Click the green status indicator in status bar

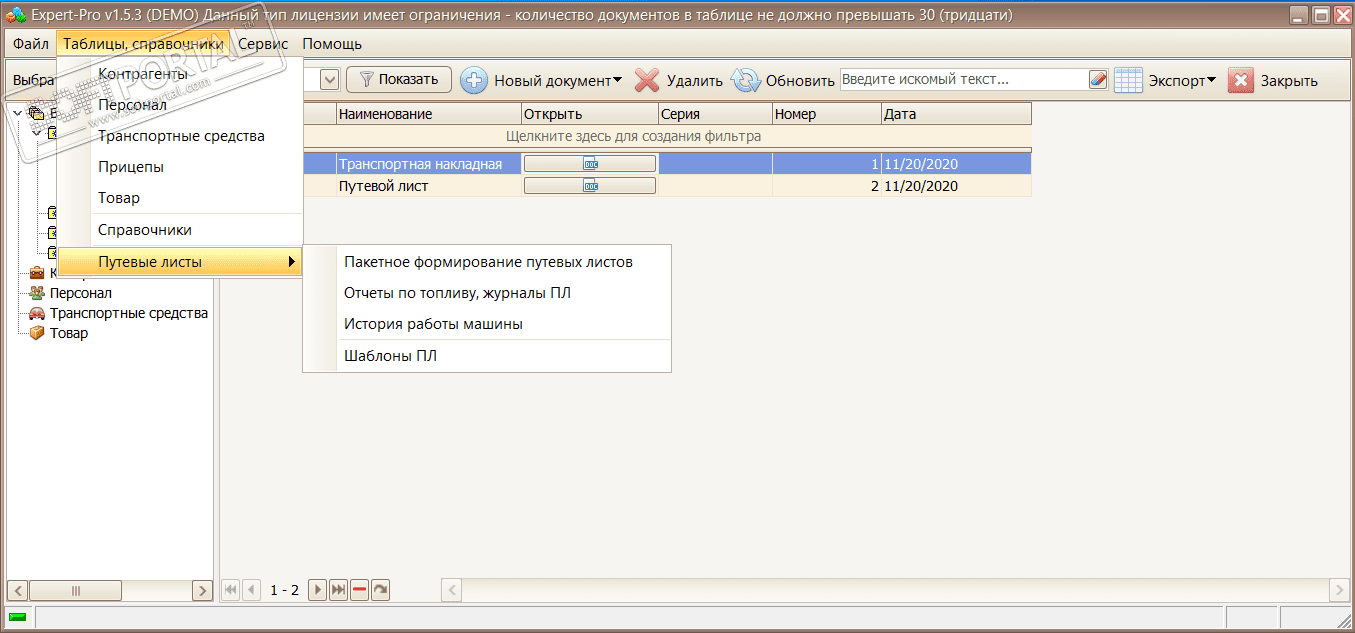click(x=18, y=617)
